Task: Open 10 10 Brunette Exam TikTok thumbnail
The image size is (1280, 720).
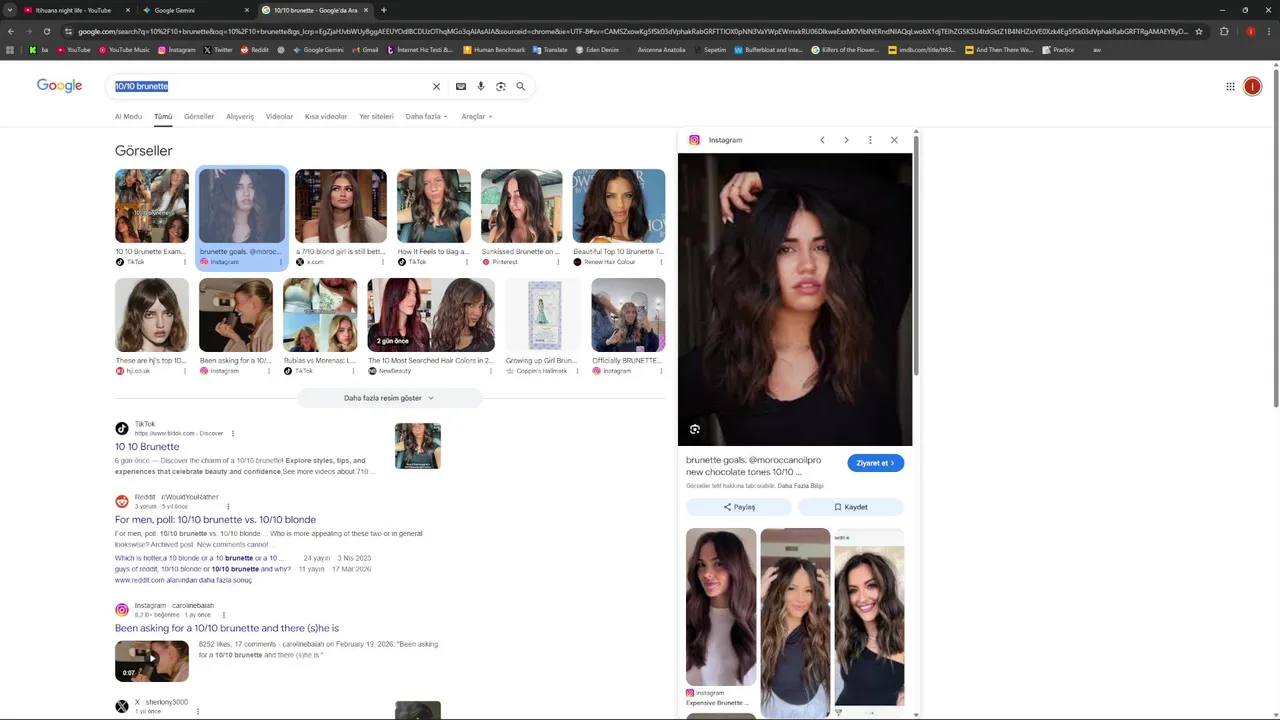Action: [x=152, y=206]
